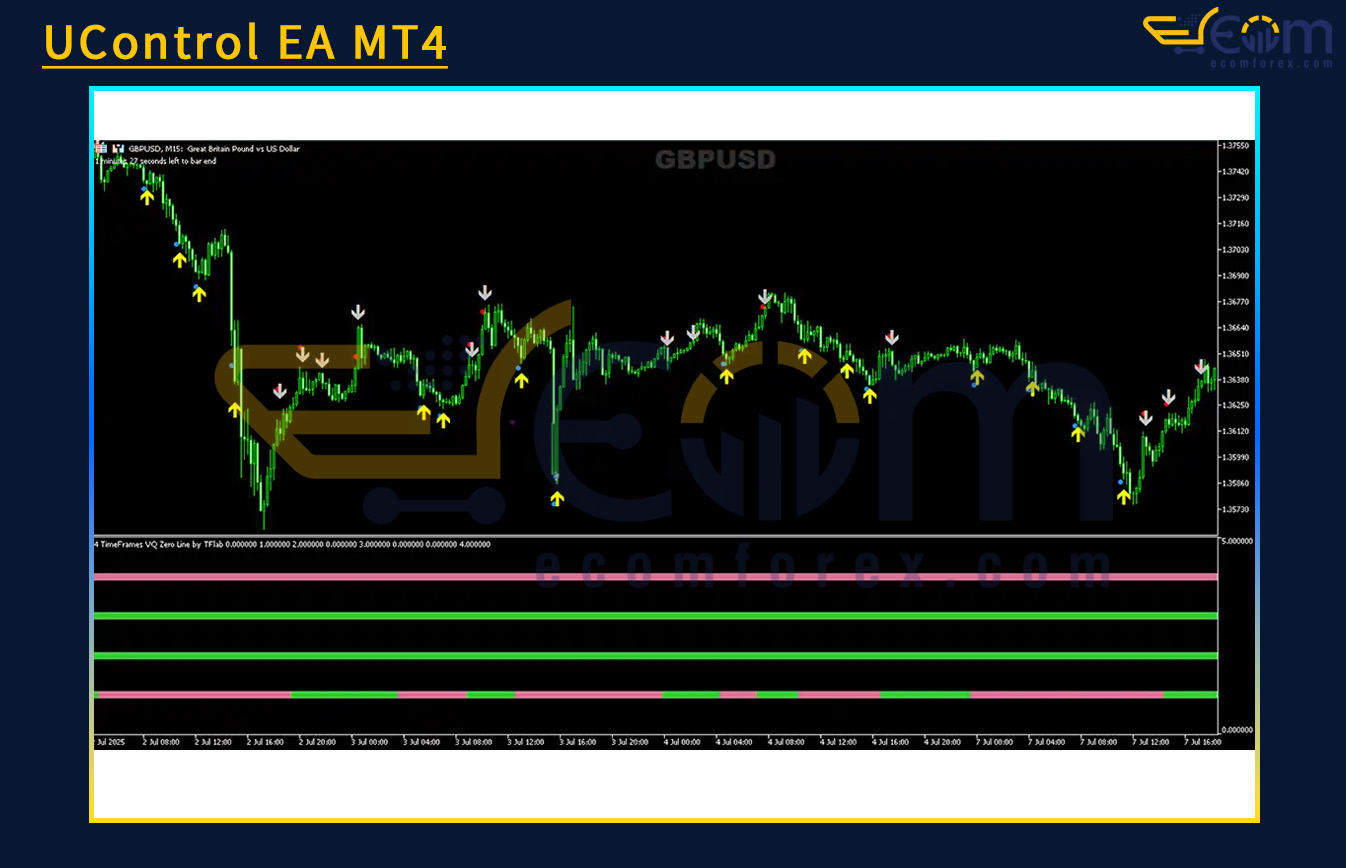Click price level 1.36250 on the axis
Screen dimensions: 1346x868
1236,405
